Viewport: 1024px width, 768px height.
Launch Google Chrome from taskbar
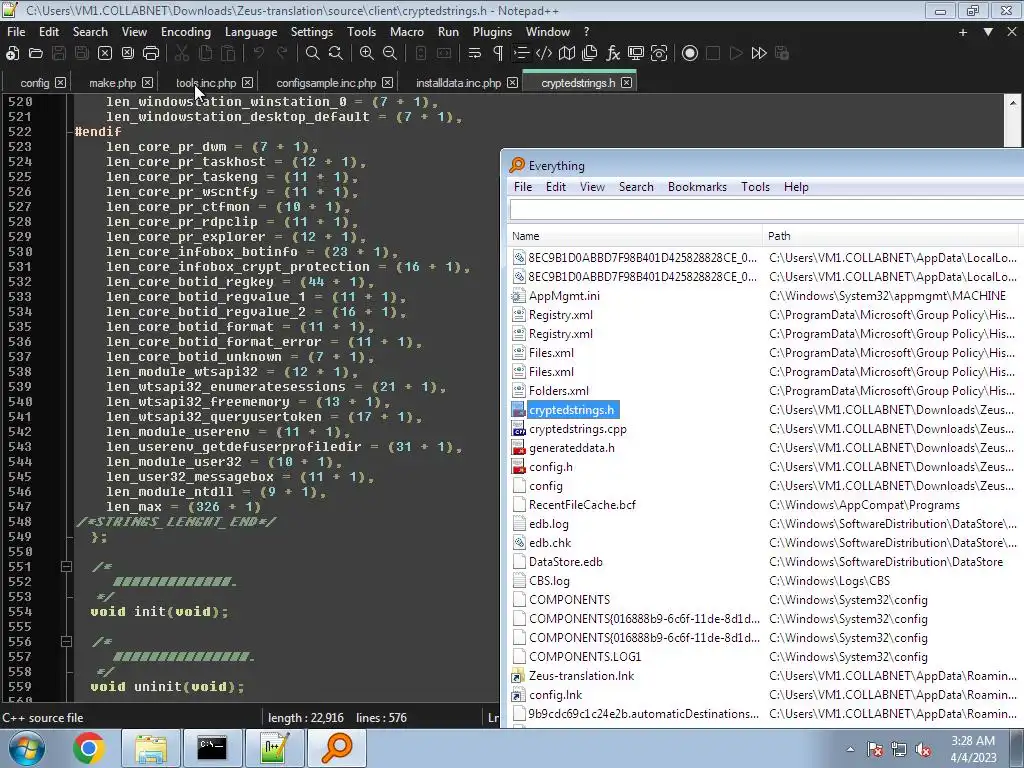pos(89,748)
